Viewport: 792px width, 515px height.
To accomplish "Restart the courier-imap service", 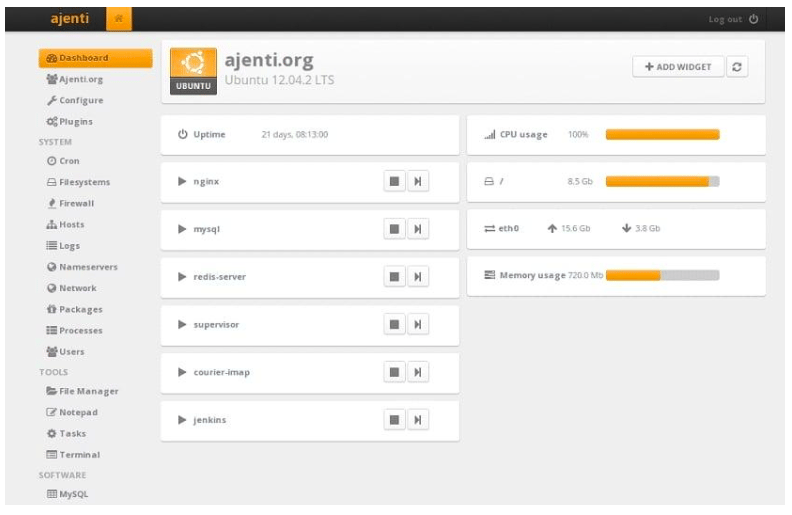I will tap(418, 372).
